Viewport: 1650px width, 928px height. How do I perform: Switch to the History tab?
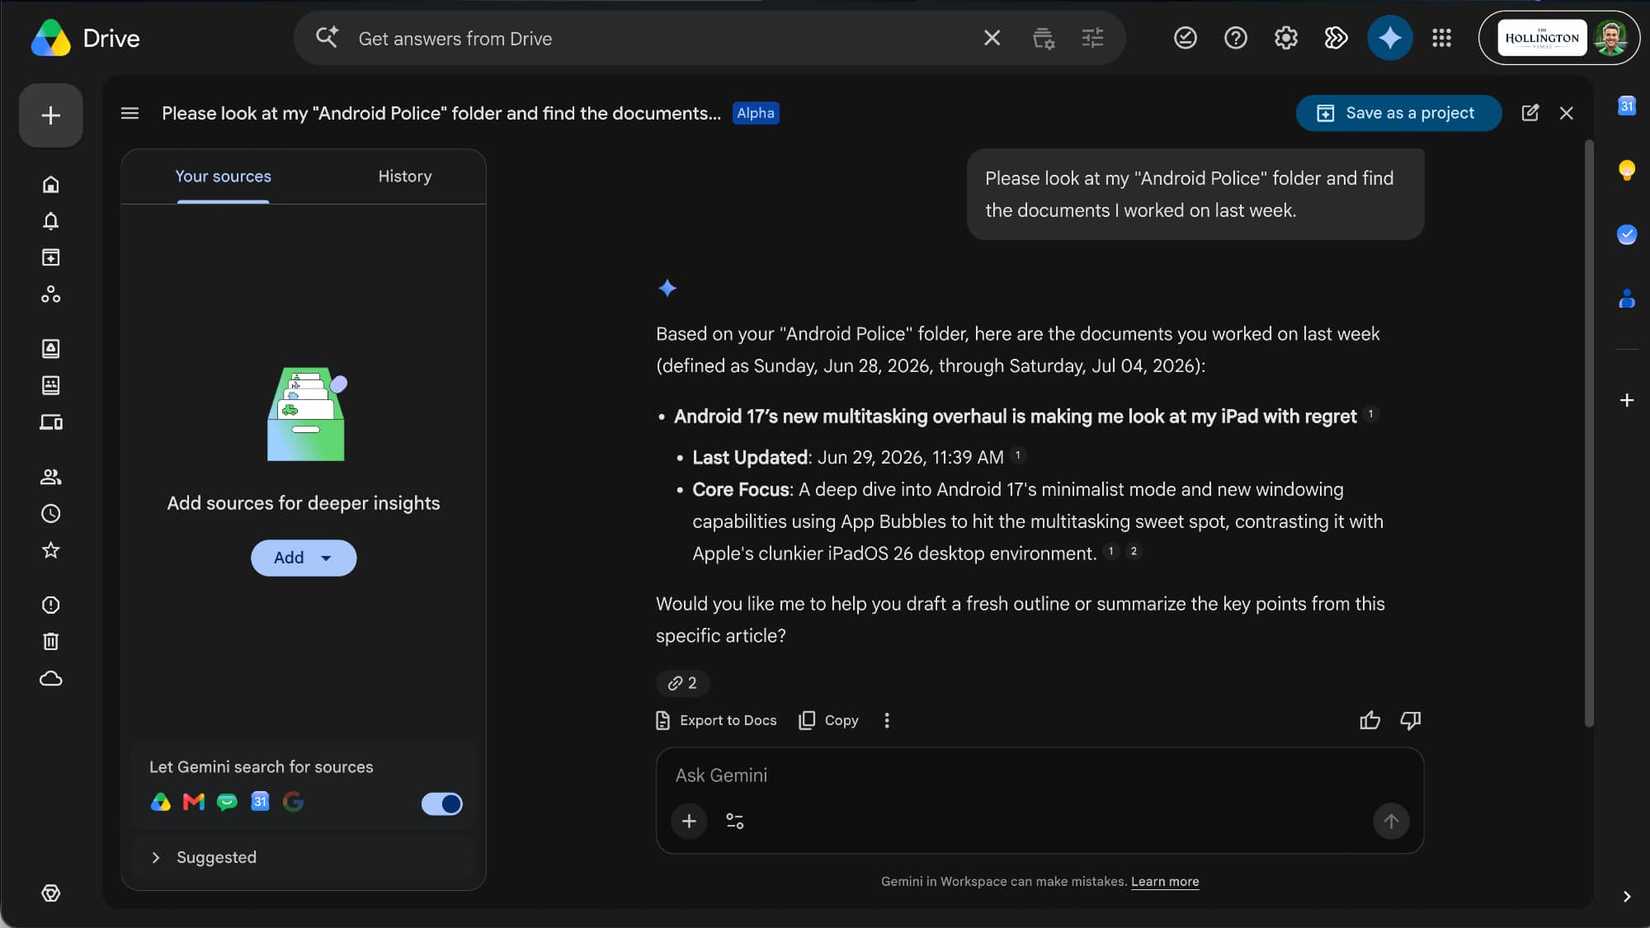point(405,176)
